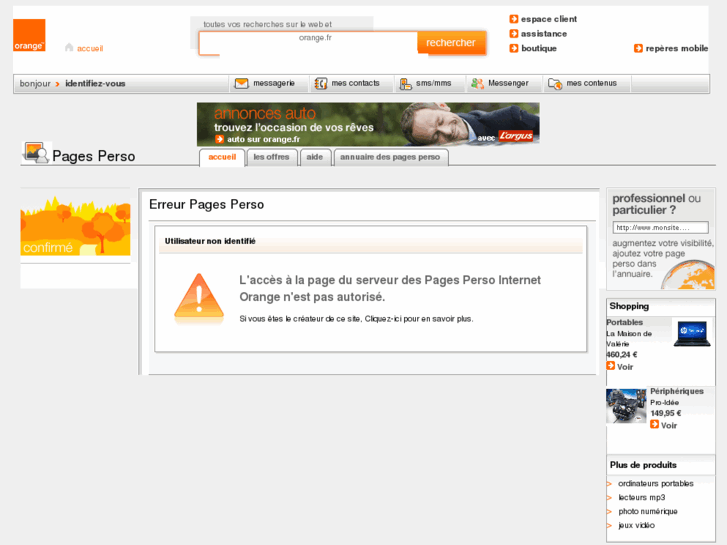Open the Portables product link
Viewport: 727px width, 545px height.
point(625,322)
